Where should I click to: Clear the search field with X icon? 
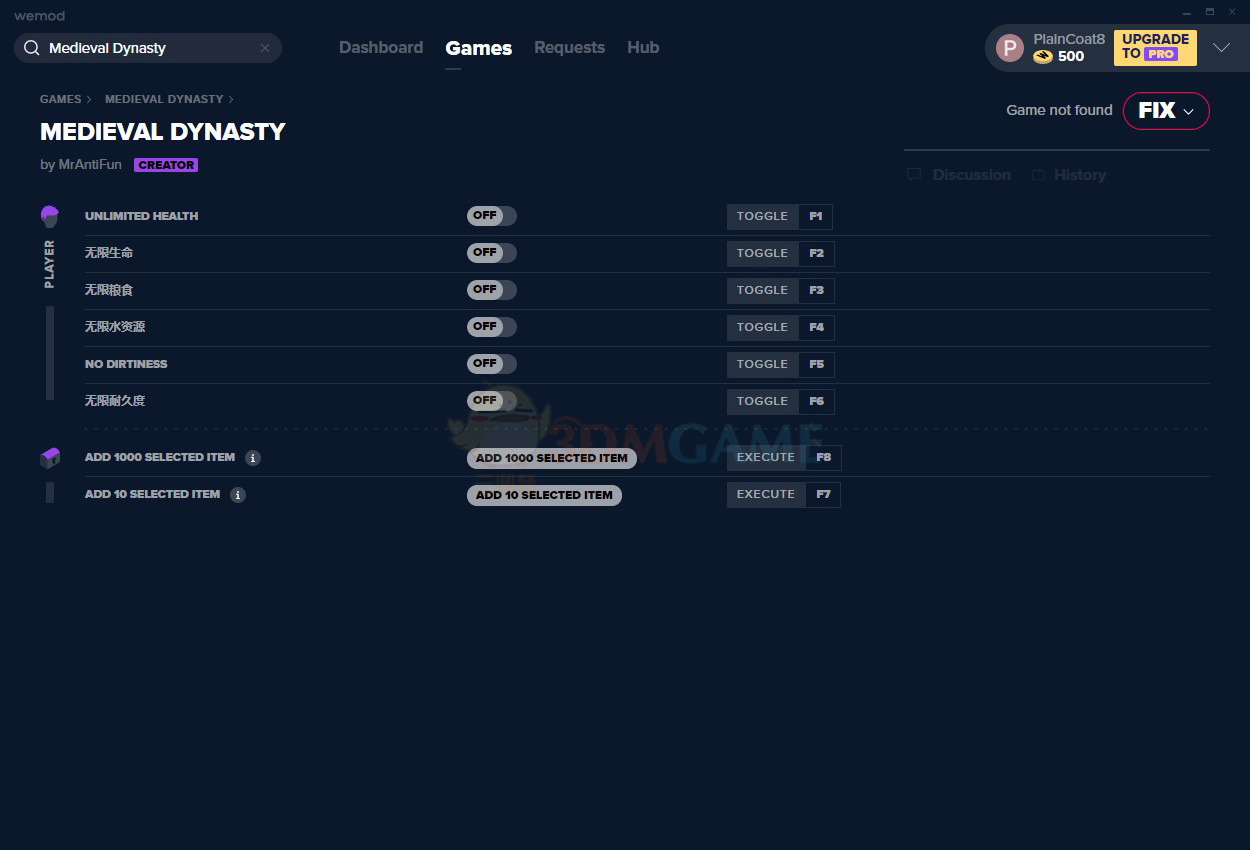tap(265, 48)
